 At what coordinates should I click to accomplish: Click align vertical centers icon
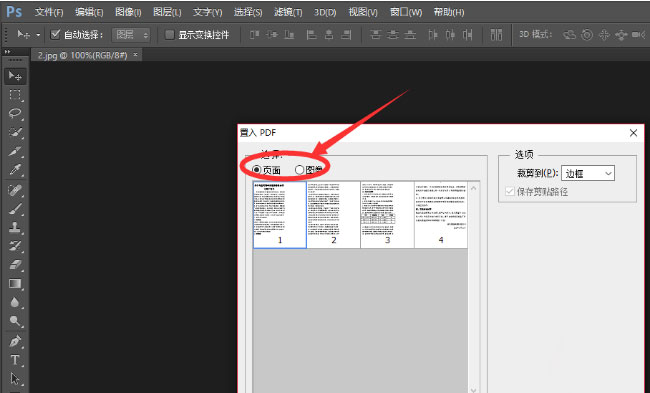click(272, 35)
